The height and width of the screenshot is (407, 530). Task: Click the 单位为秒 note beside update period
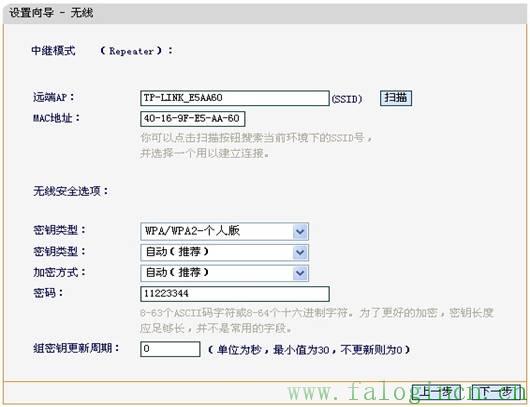[309, 350]
